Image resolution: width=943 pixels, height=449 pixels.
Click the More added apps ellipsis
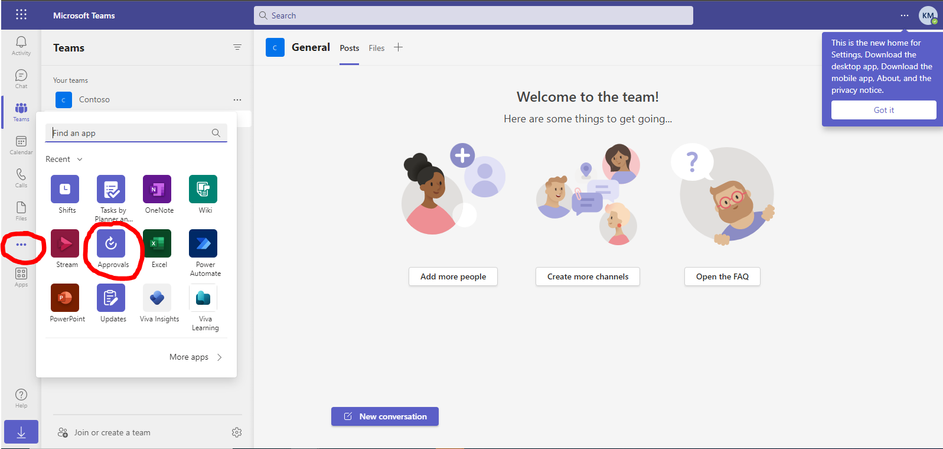point(21,245)
